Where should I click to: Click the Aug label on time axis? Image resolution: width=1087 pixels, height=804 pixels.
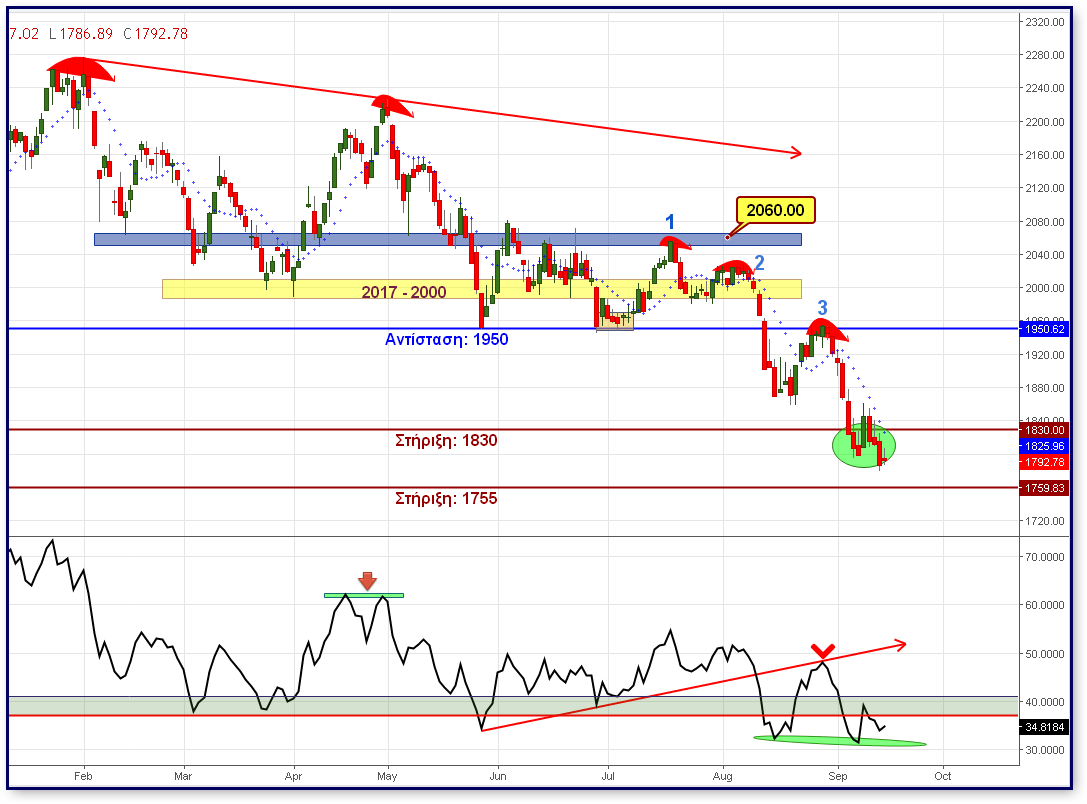(722, 776)
